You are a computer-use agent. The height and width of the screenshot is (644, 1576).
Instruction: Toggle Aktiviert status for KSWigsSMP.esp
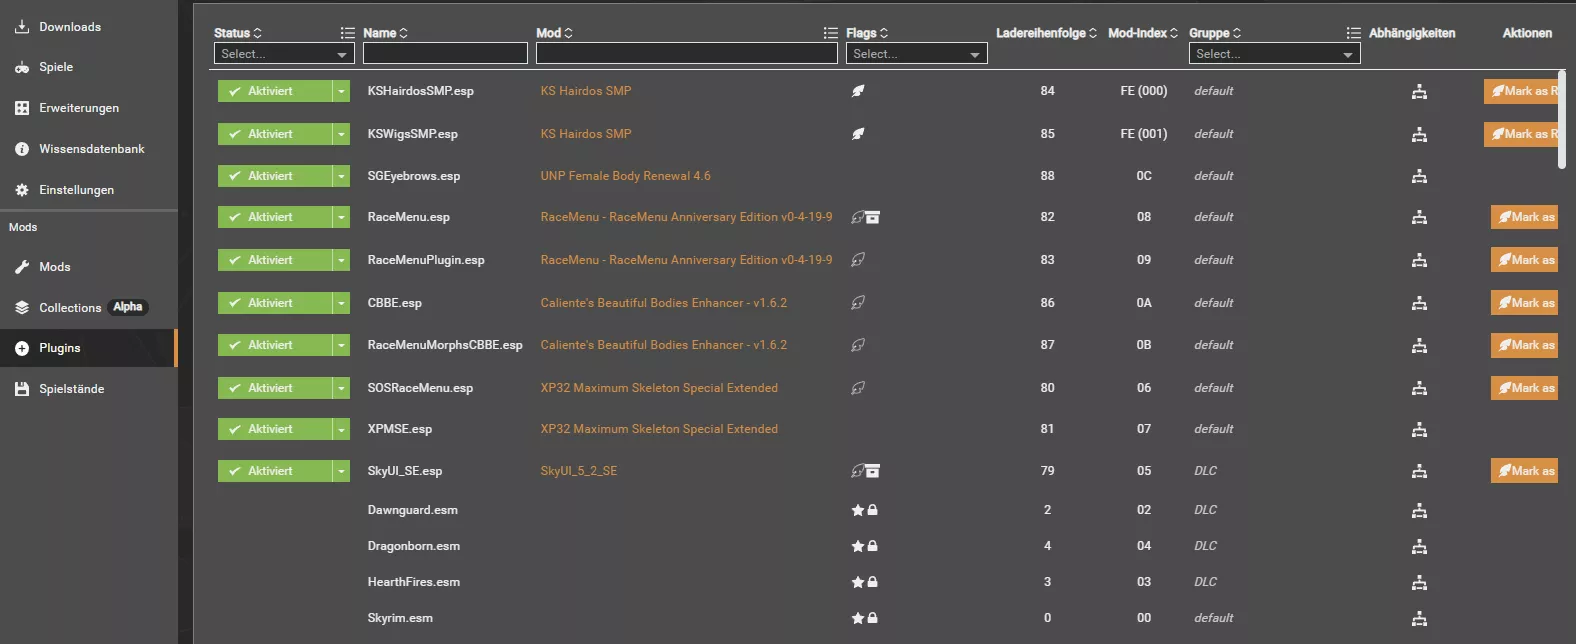click(275, 134)
